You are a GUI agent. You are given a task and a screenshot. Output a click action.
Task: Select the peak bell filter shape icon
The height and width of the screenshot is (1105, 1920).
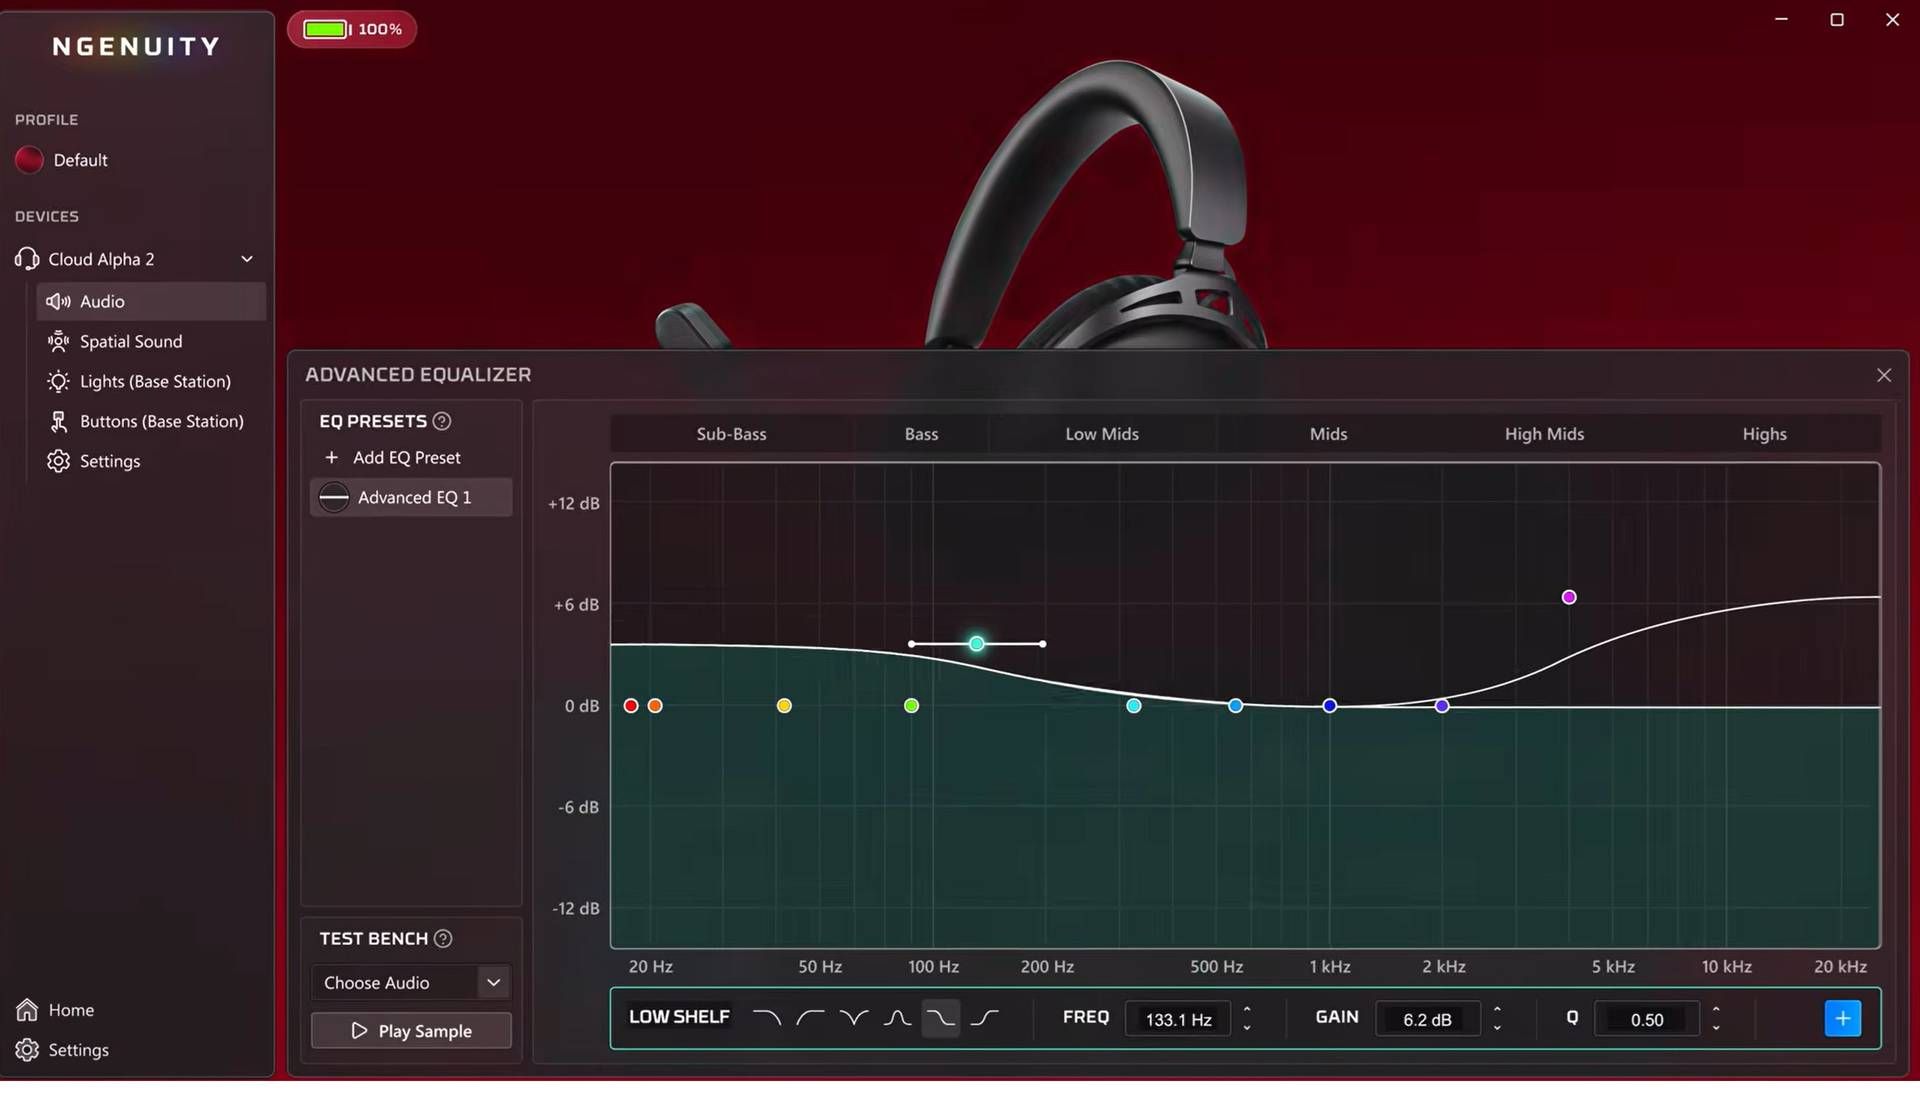pos(897,1018)
